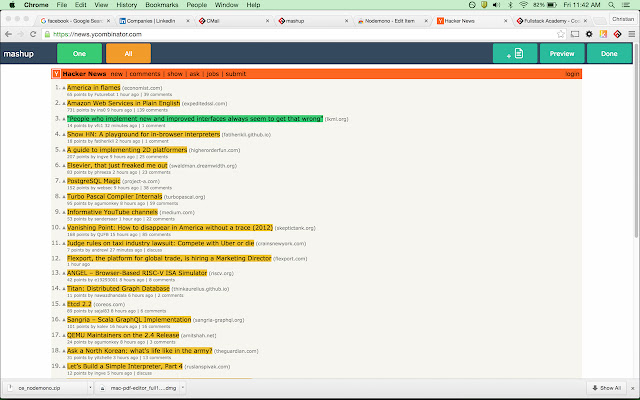Upvote the 'Etcd 2.2' story
640x400 pixels.
tap(64, 304)
